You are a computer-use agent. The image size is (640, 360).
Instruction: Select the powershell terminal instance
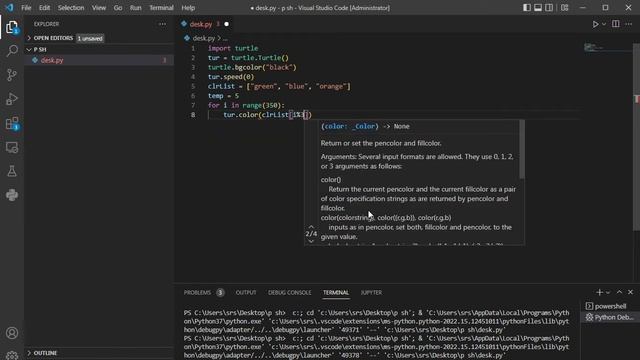pyautogui.click(x=610, y=306)
